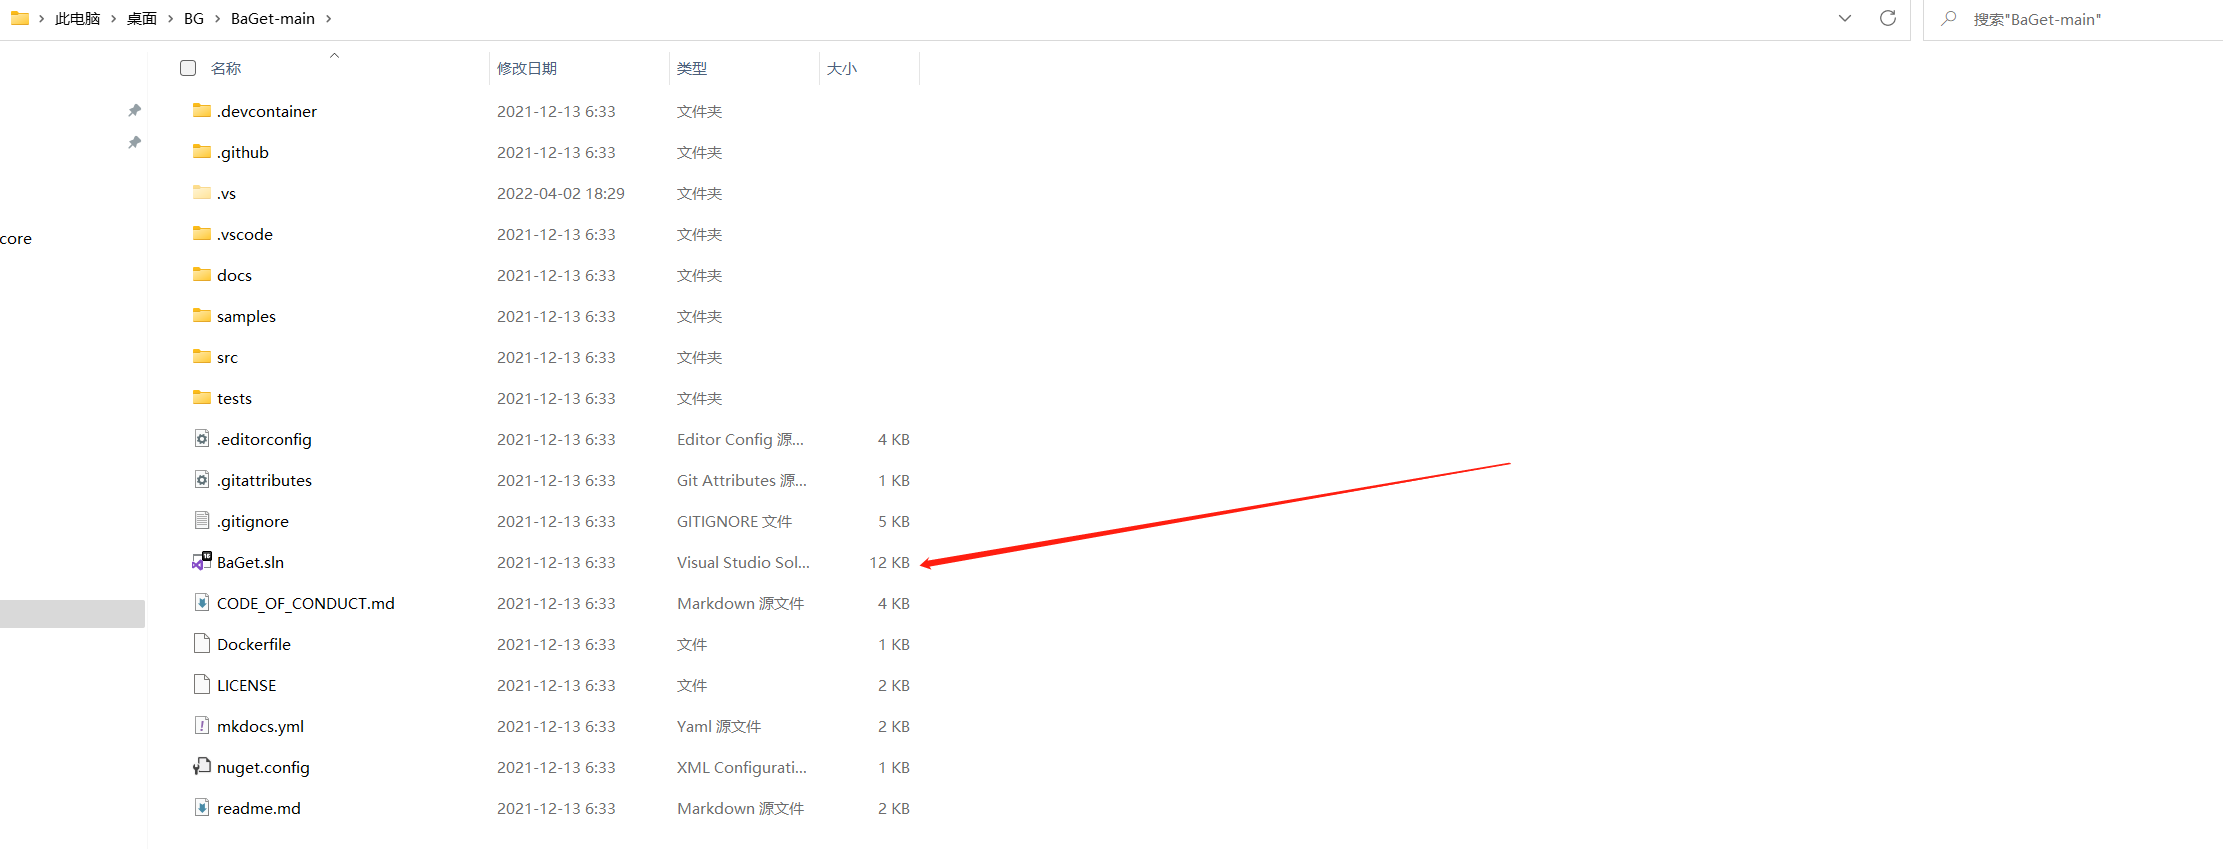This screenshot has height=849, width=2223.
Task: Select the mkdocs.yml file name
Action: click(260, 726)
